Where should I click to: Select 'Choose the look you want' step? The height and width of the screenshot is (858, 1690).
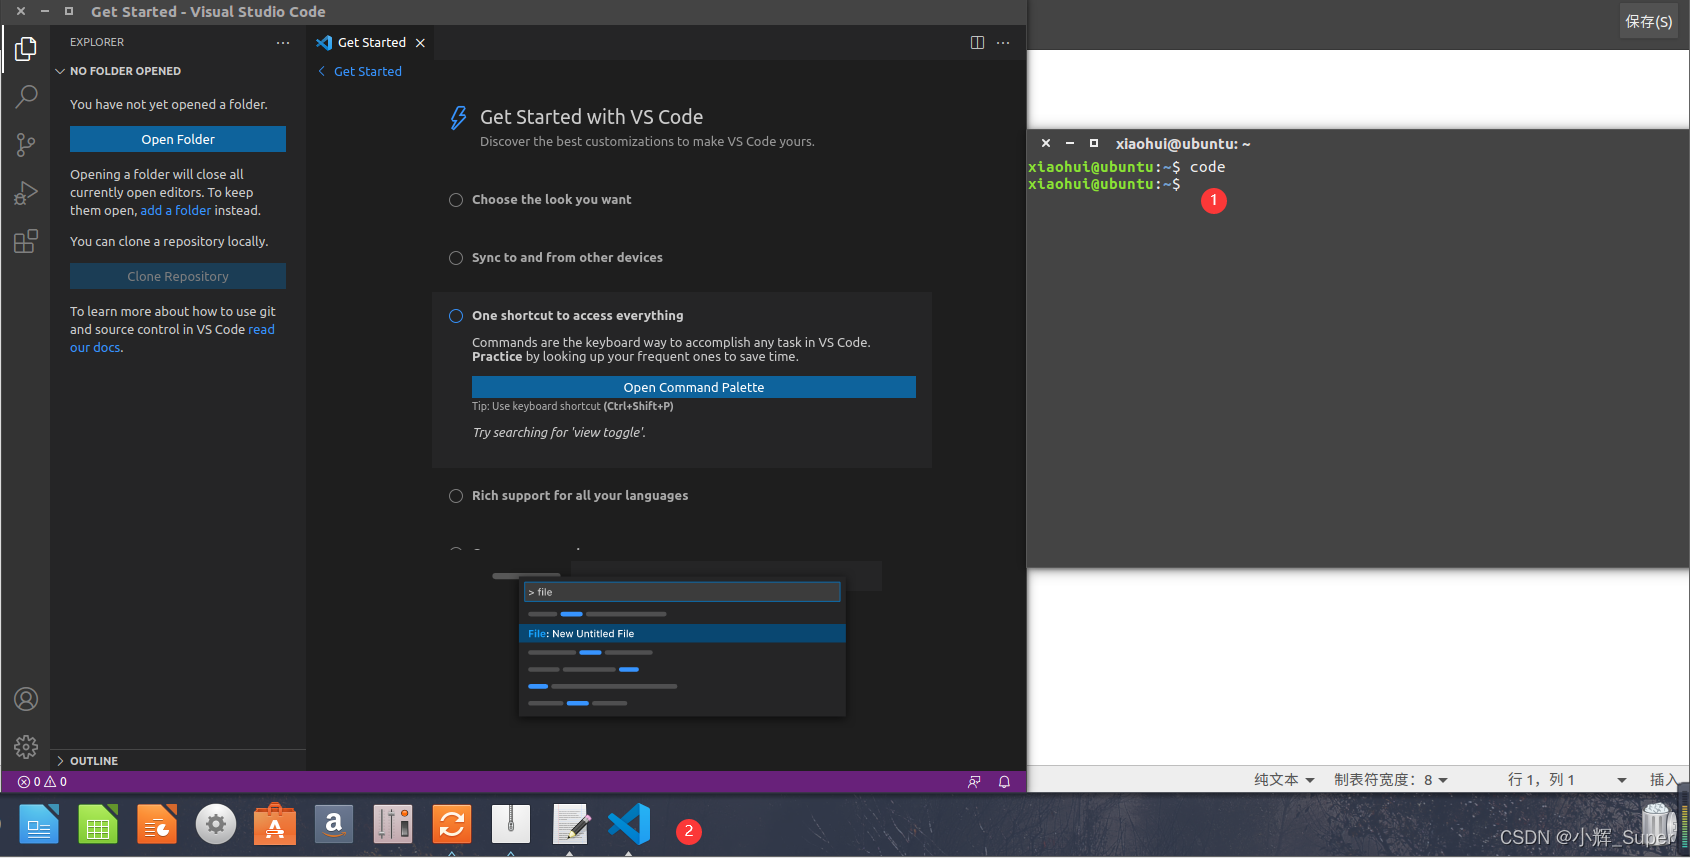pos(552,200)
